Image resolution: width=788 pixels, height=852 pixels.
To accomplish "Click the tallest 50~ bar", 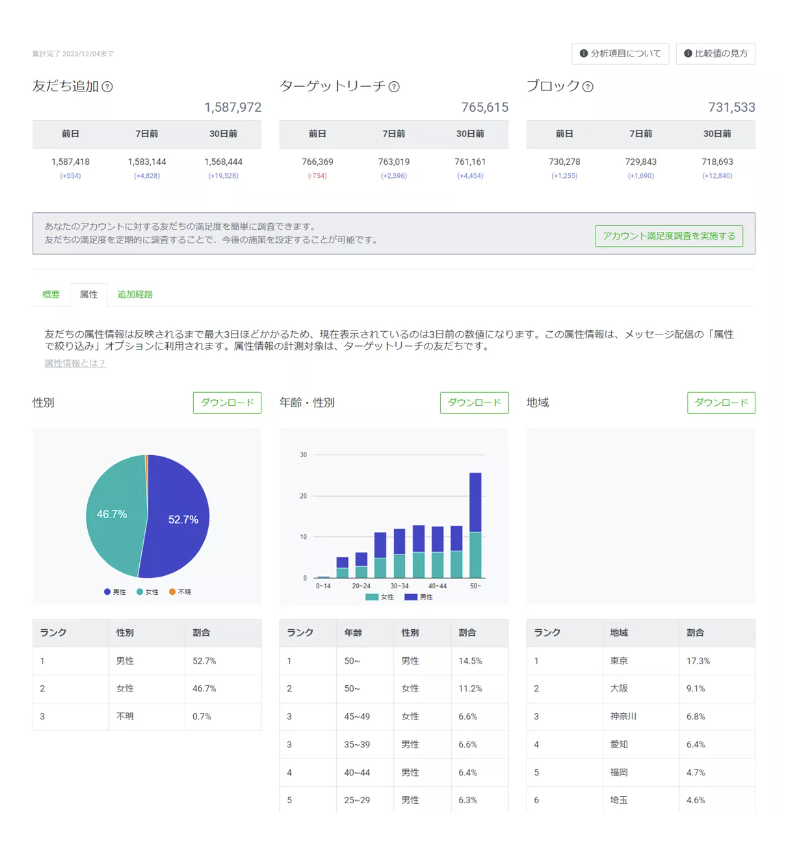I will point(476,525).
